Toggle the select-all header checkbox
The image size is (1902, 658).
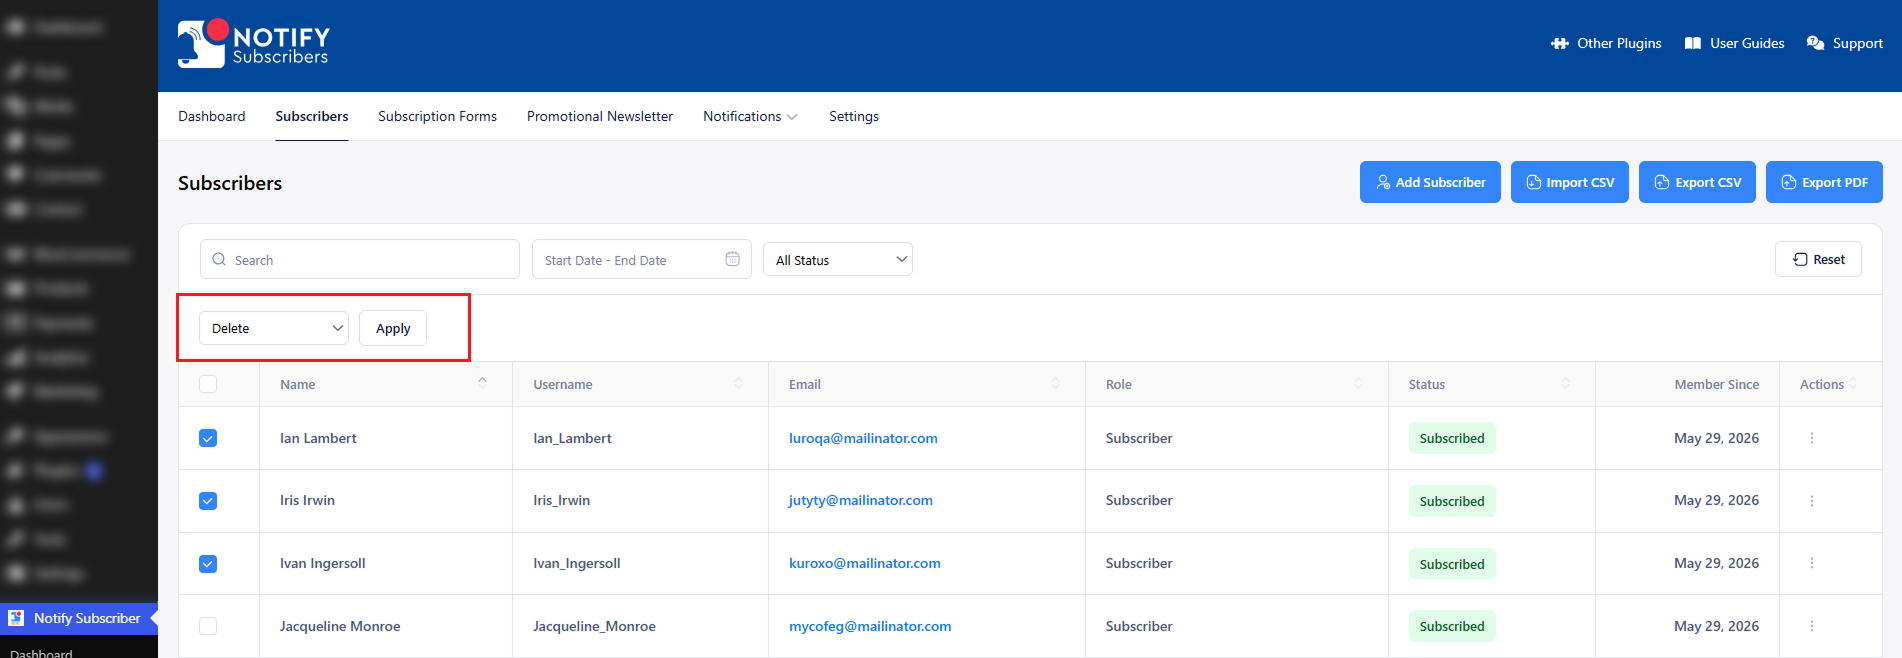click(x=208, y=384)
